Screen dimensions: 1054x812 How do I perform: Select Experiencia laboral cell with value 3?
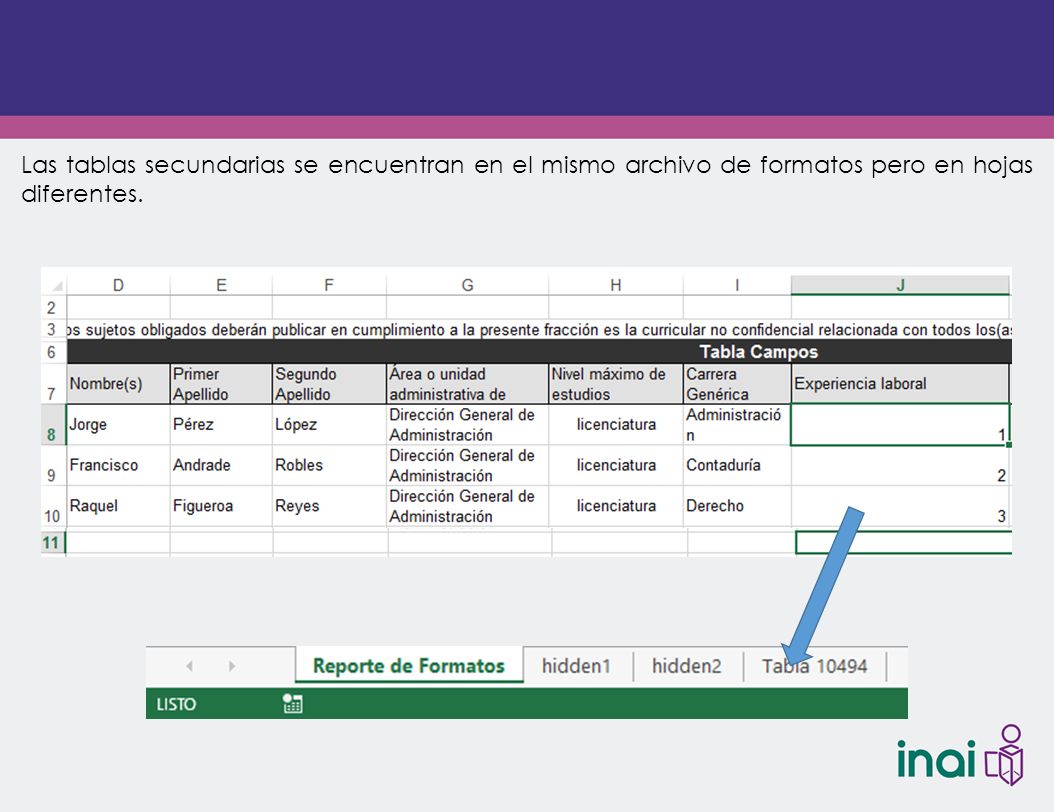(x=900, y=506)
